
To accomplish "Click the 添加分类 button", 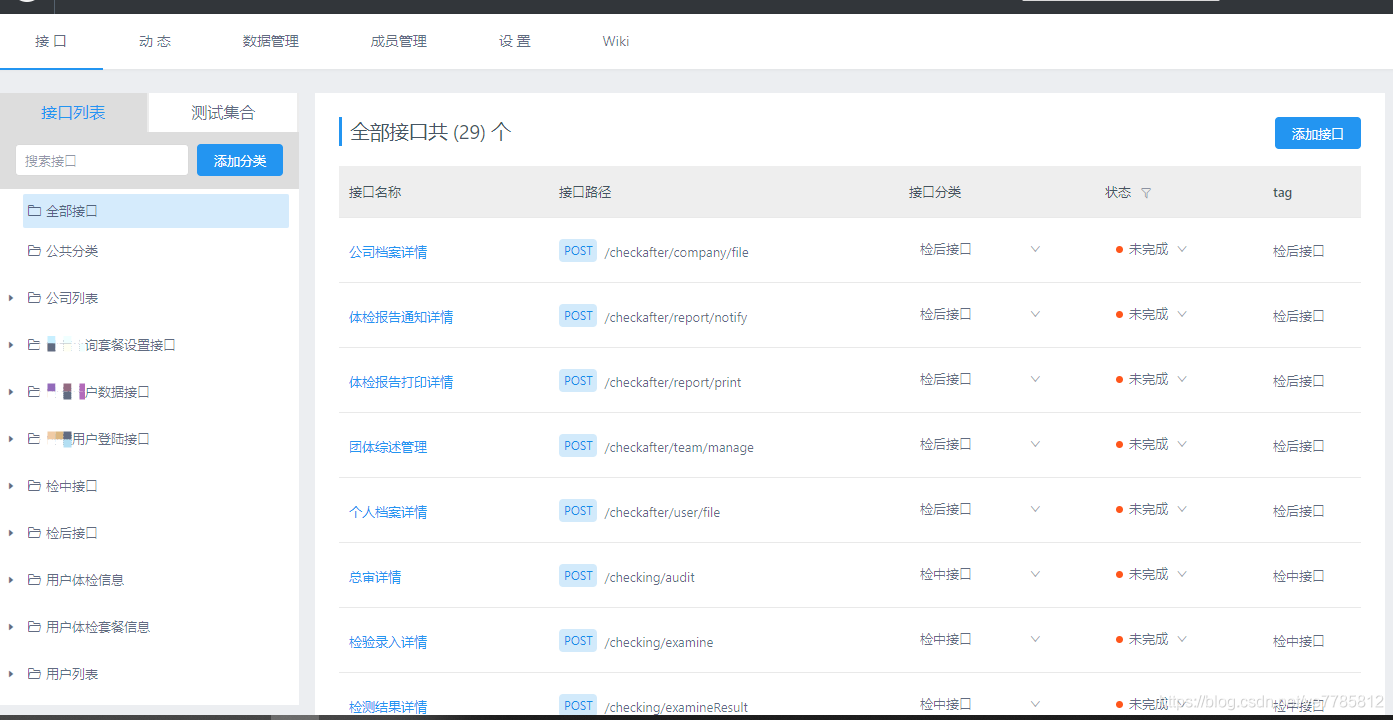I will pos(240,160).
